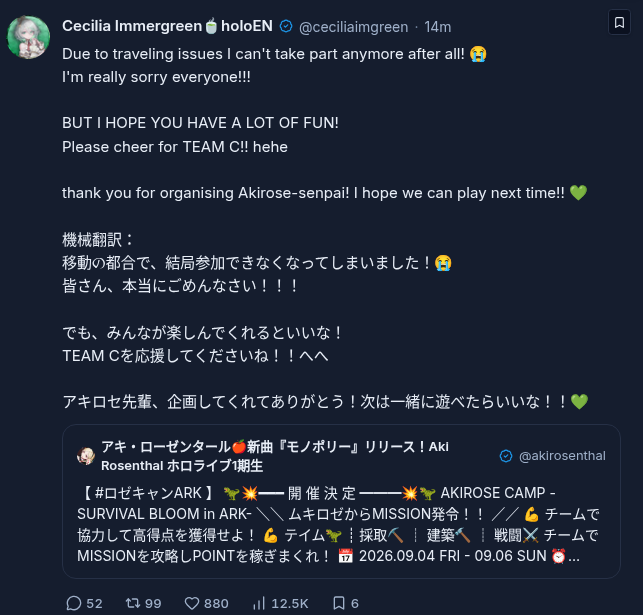Open Cecilia Immergreen's profile avatar

tap(29, 37)
